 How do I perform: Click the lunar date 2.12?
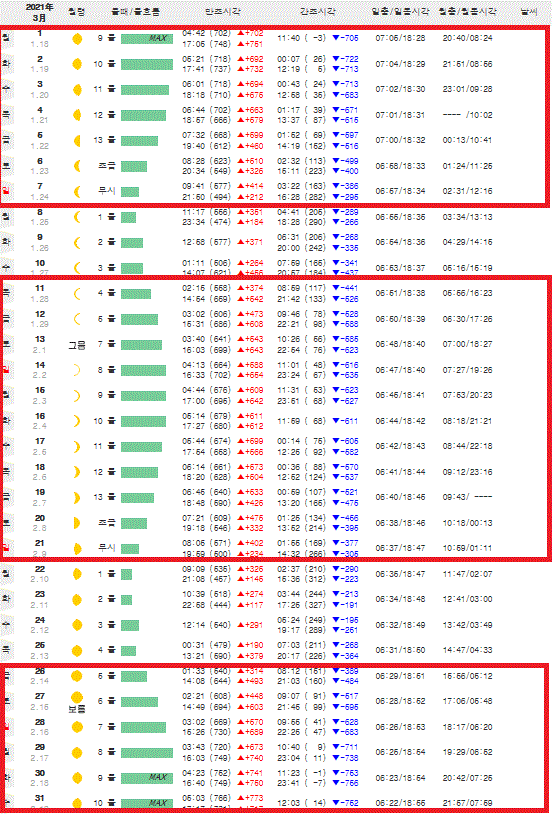(39, 630)
